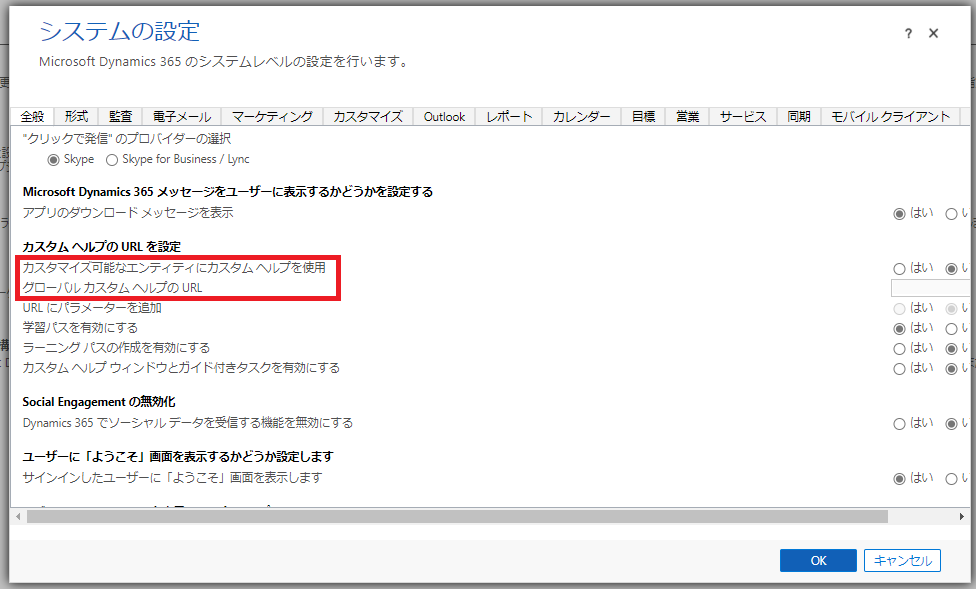
Task: Close the システムの設定 dialog with the X icon
Action: [x=933, y=34]
